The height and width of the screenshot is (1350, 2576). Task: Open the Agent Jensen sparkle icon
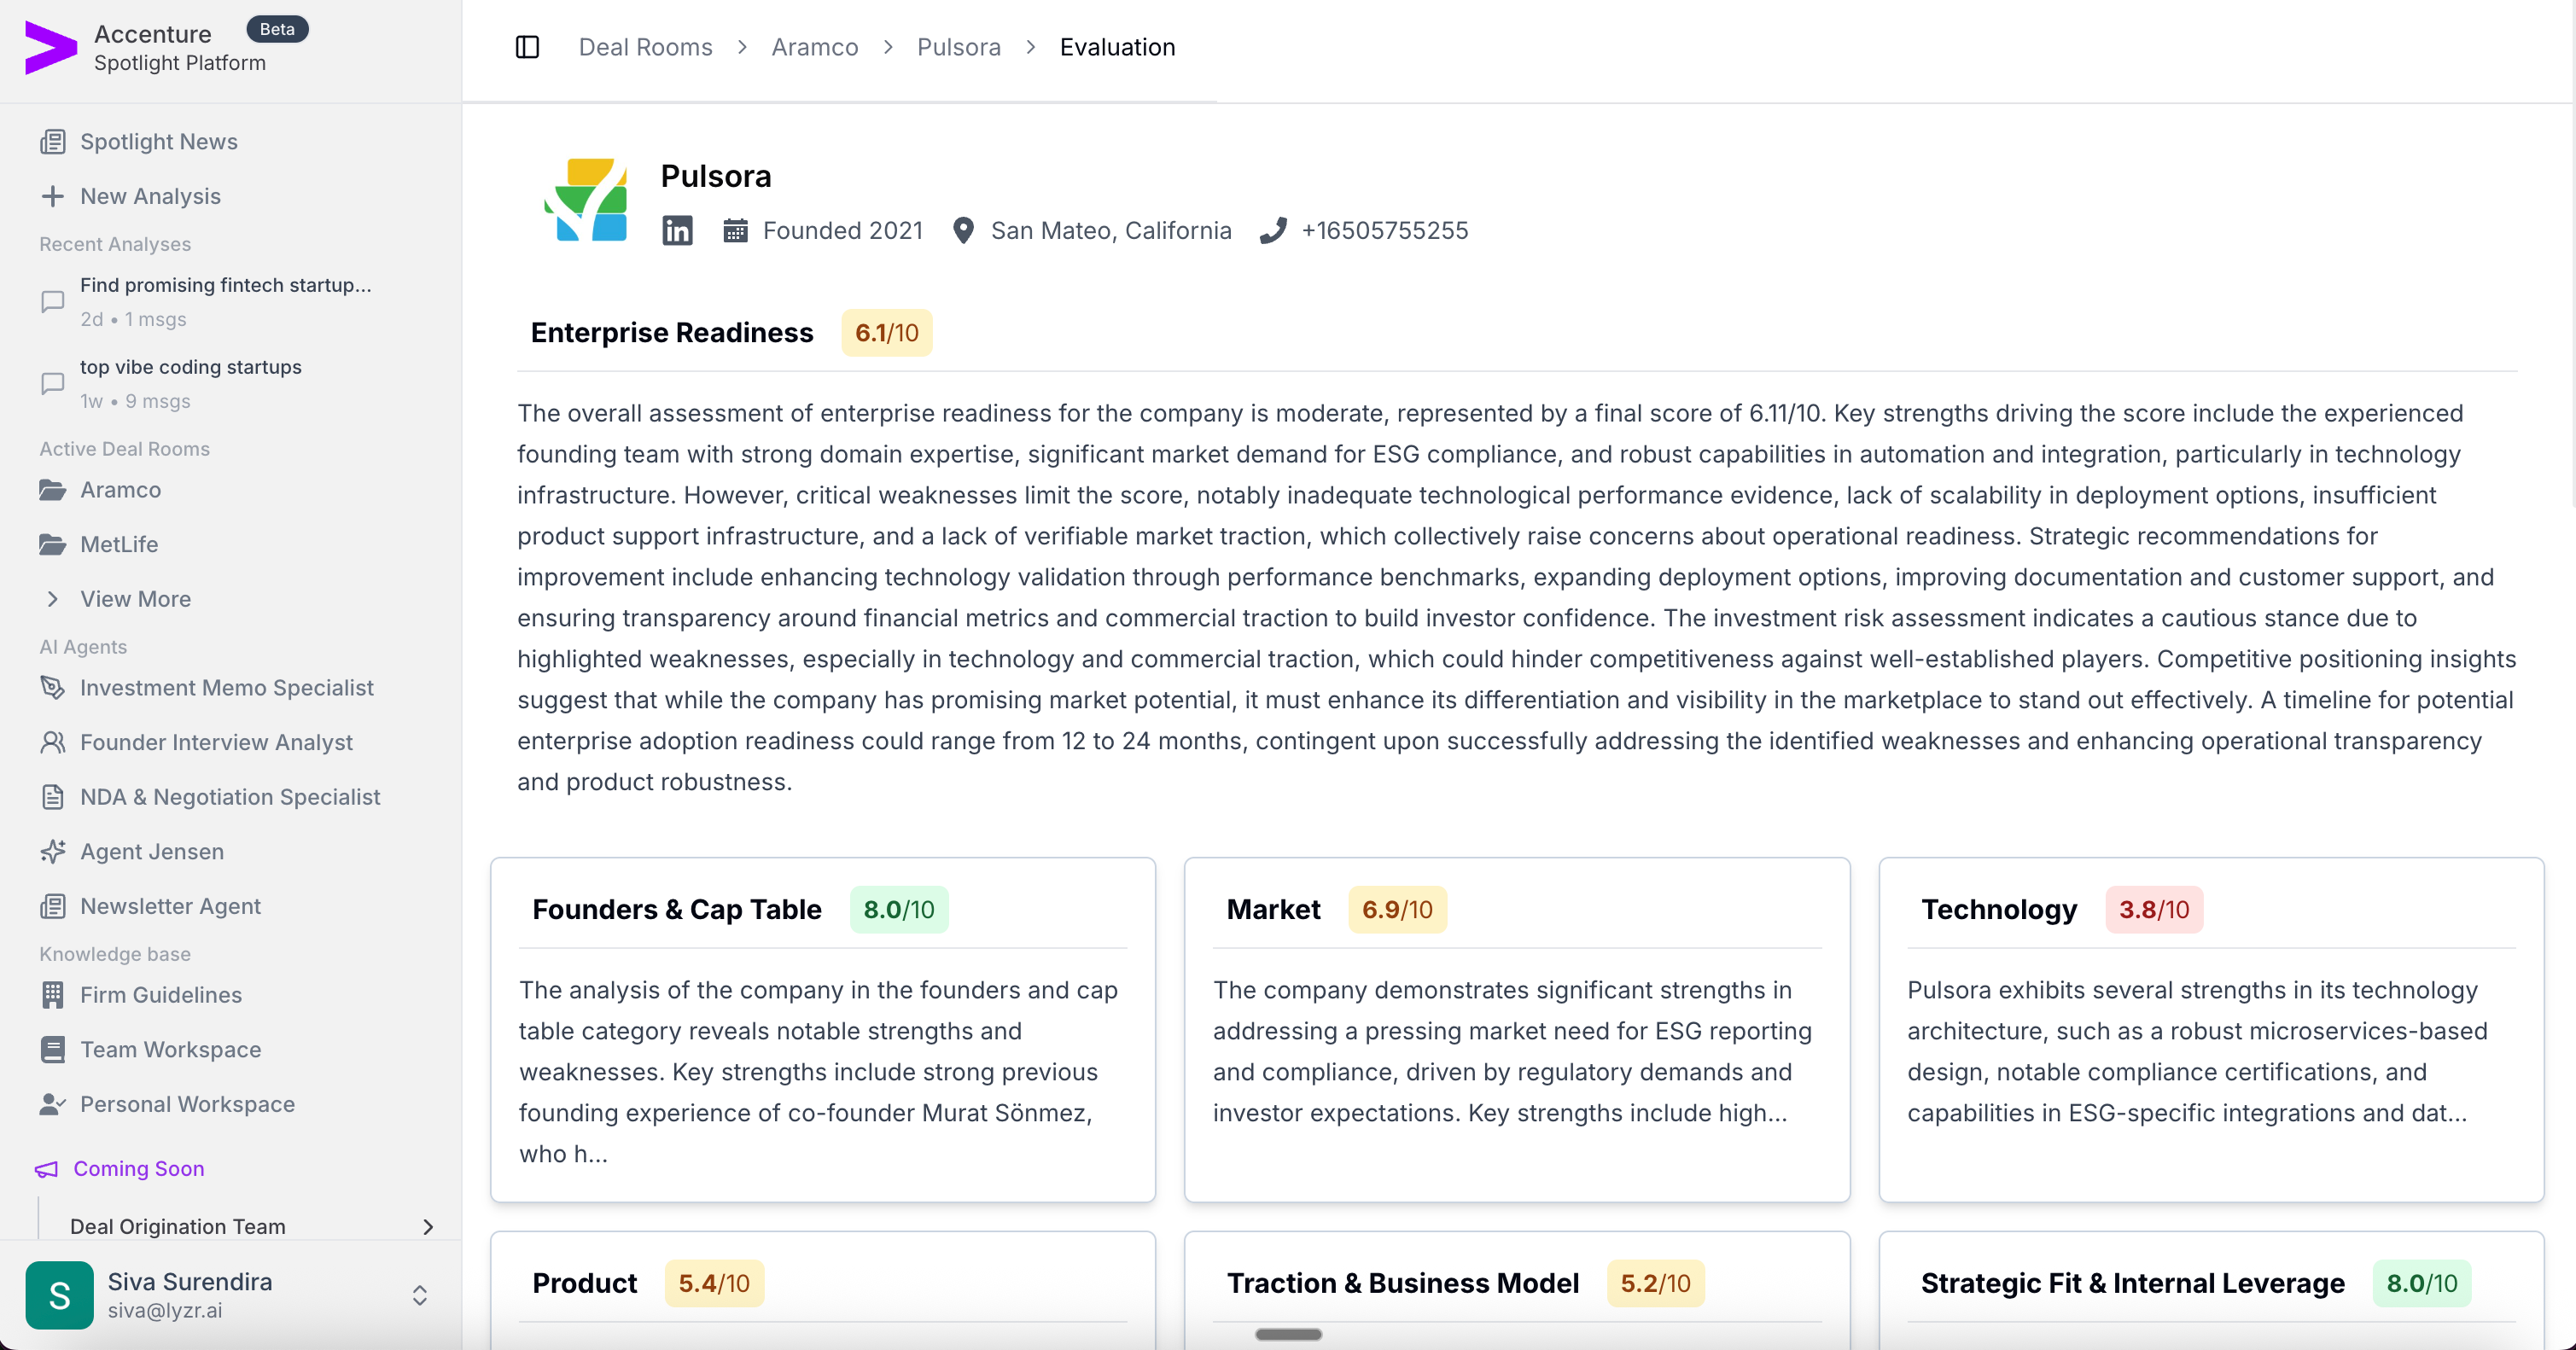pyautogui.click(x=53, y=852)
